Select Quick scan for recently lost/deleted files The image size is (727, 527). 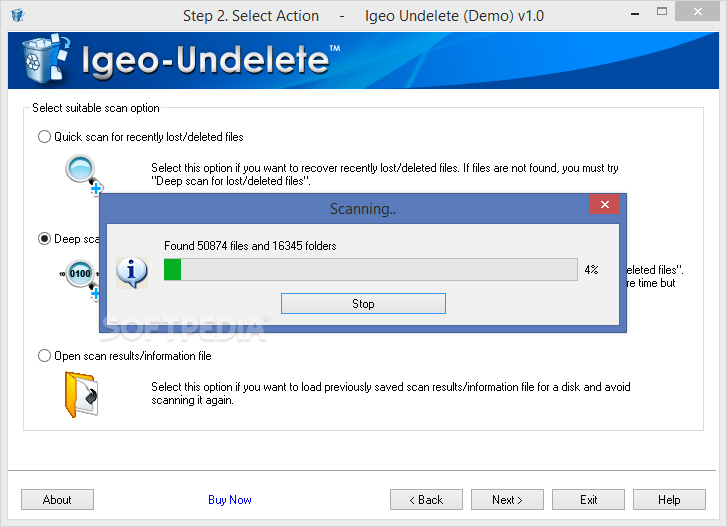(140, 137)
